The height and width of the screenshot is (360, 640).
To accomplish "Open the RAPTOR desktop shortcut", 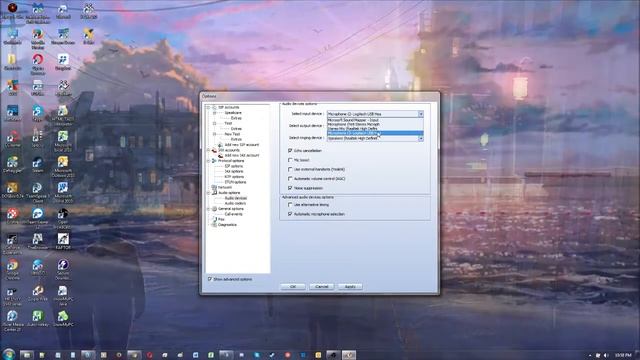I will 62,241.
